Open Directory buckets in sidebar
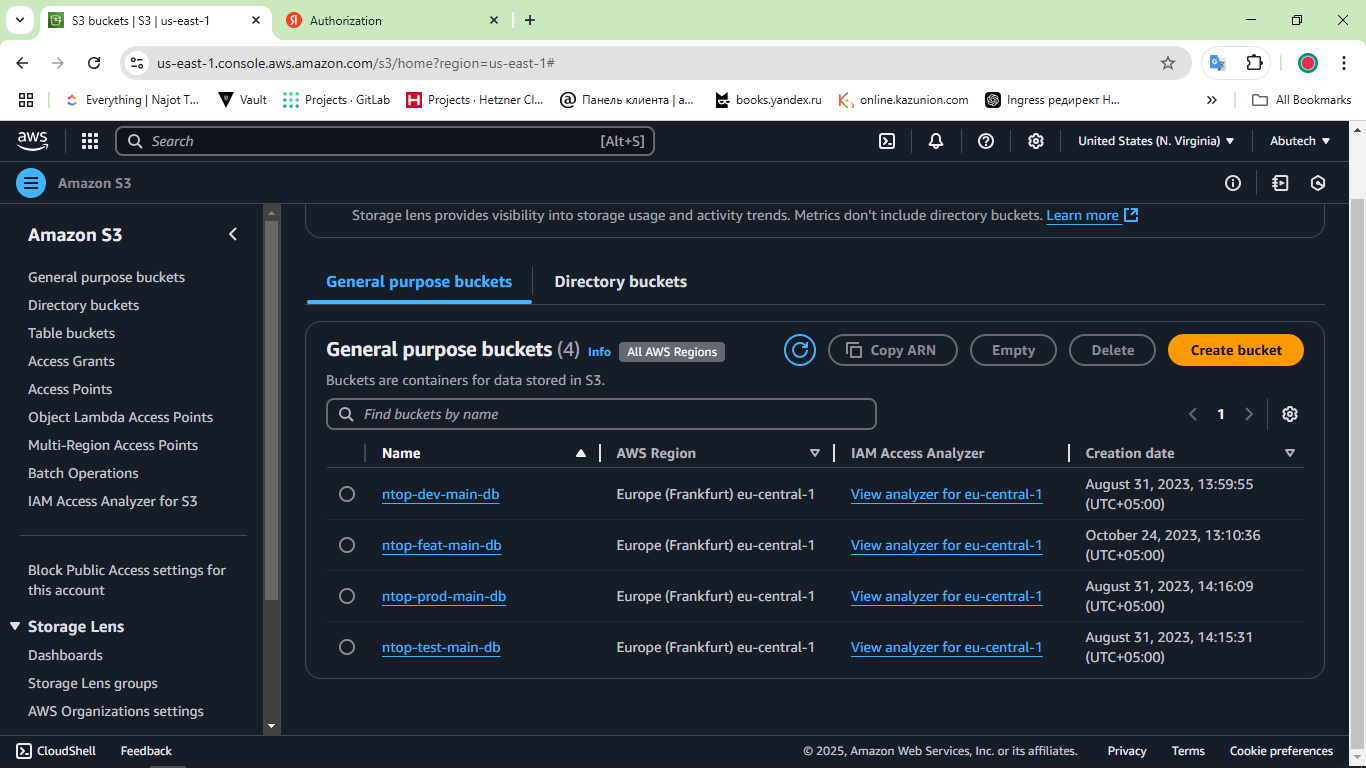The image size is (1366, 768). (84, 305)
